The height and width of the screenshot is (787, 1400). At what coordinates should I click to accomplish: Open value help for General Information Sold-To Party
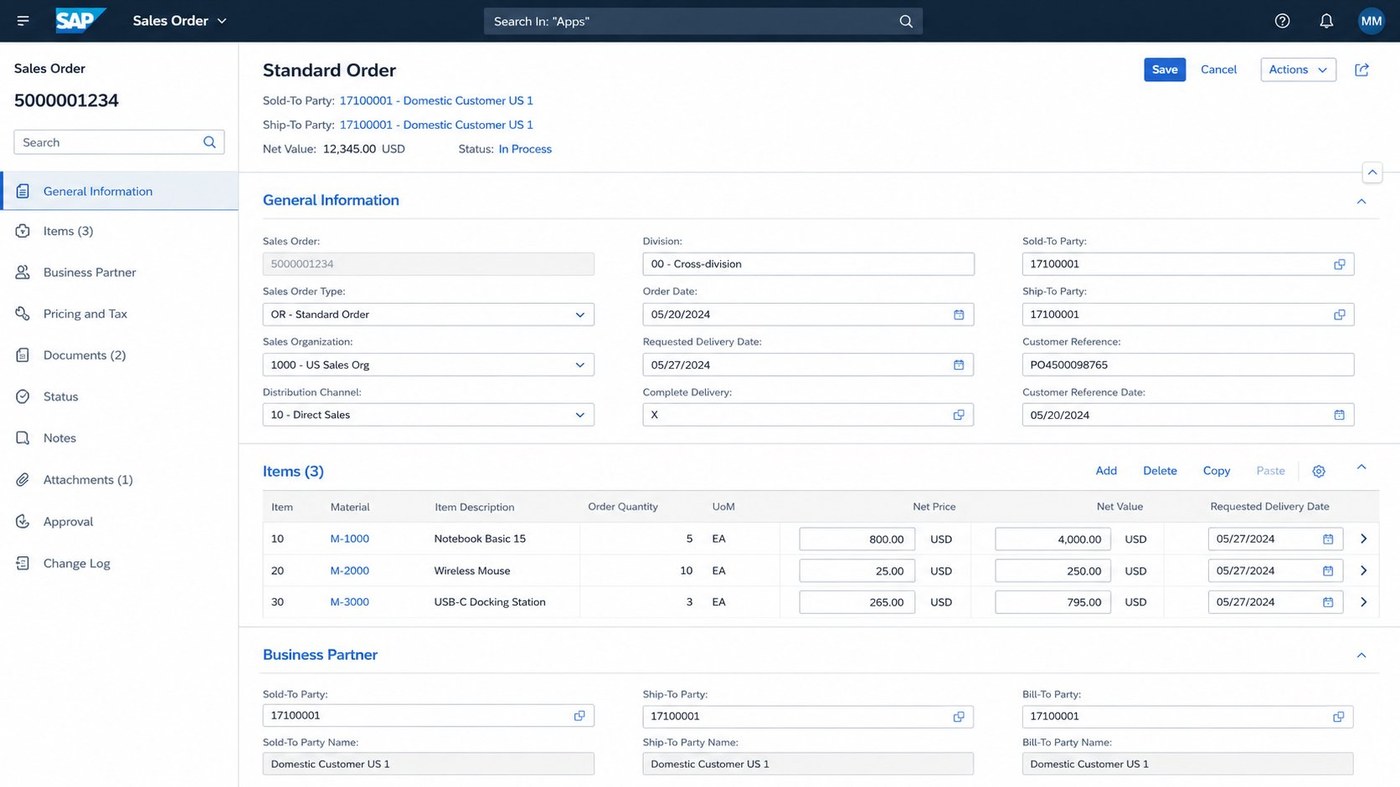click(x=1339, y=264)
